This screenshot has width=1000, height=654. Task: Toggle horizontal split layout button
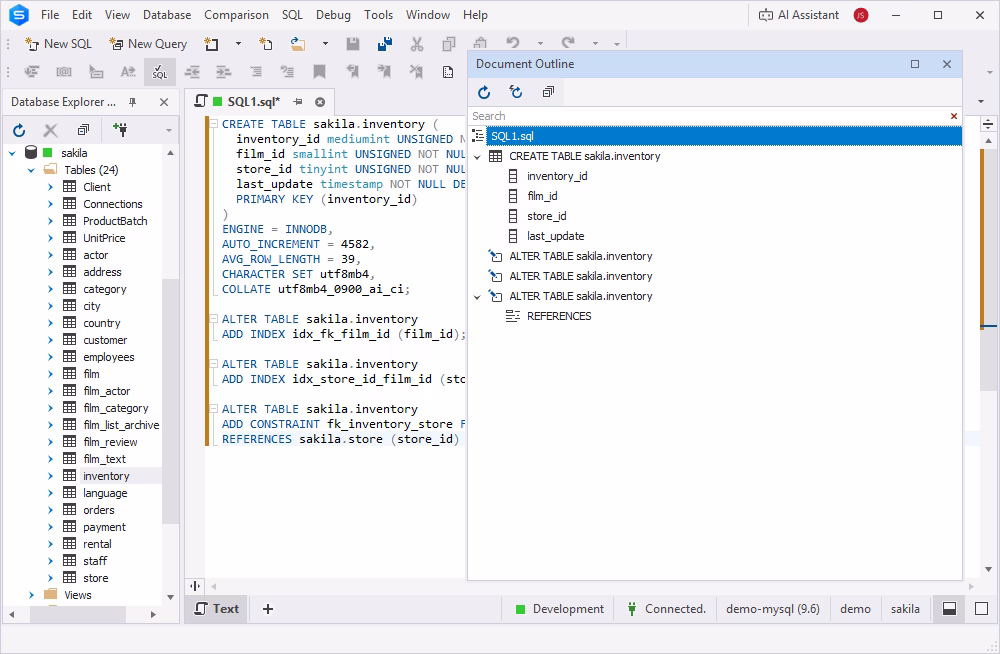949,609
